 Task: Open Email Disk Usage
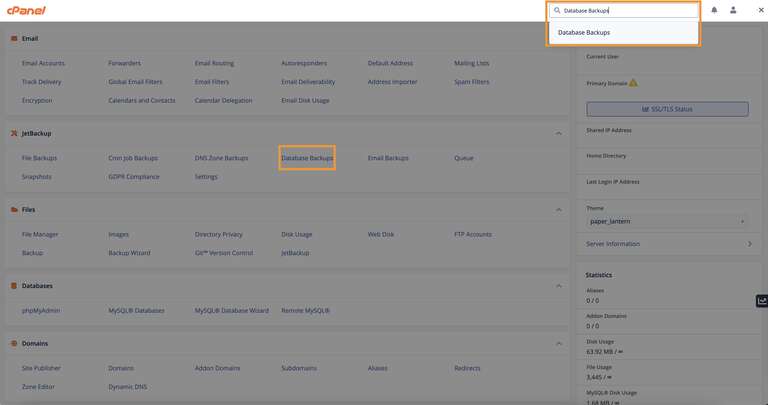click(305, 100)
